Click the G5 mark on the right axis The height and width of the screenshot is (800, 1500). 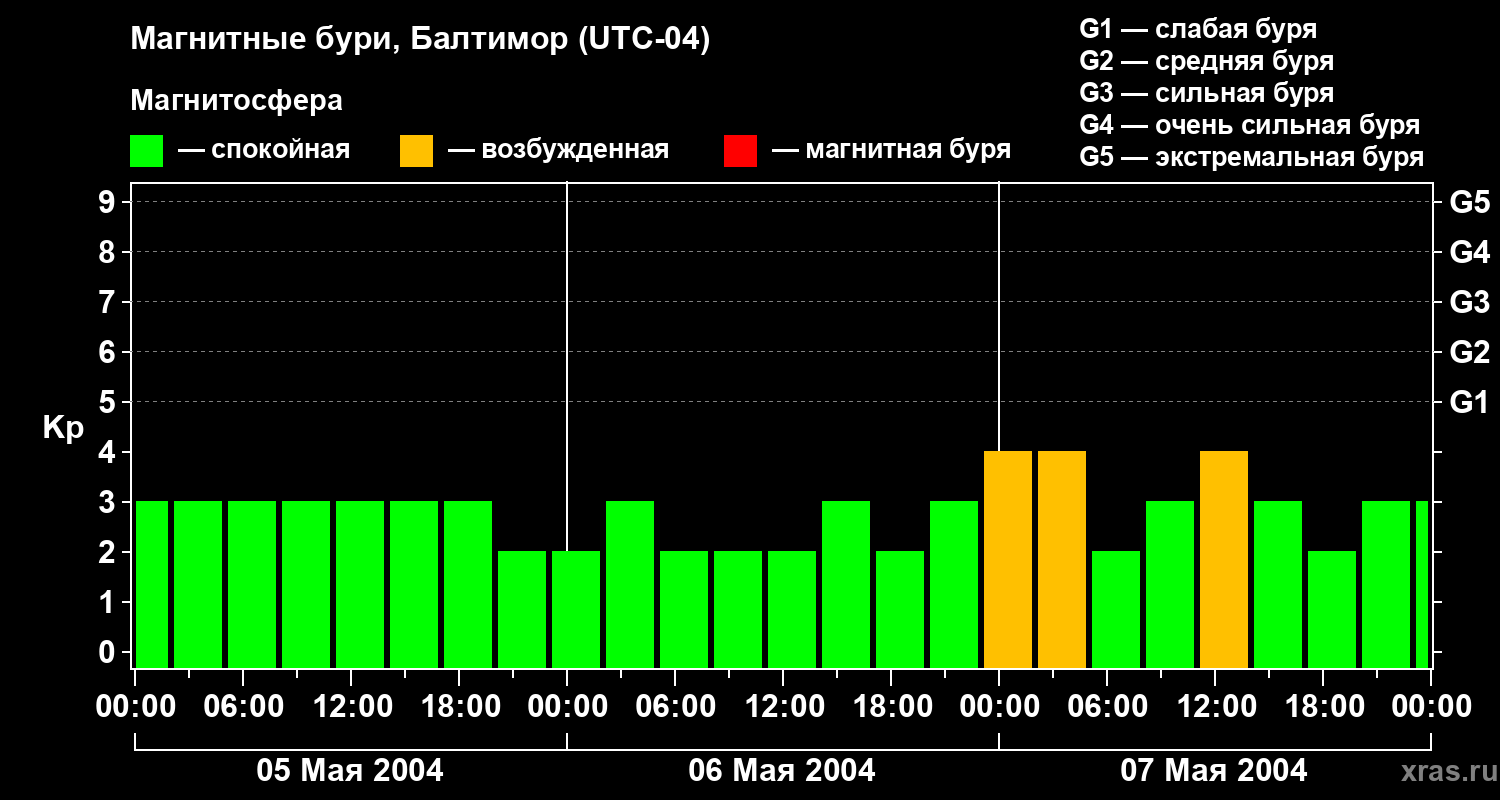tap(1469, 202)
